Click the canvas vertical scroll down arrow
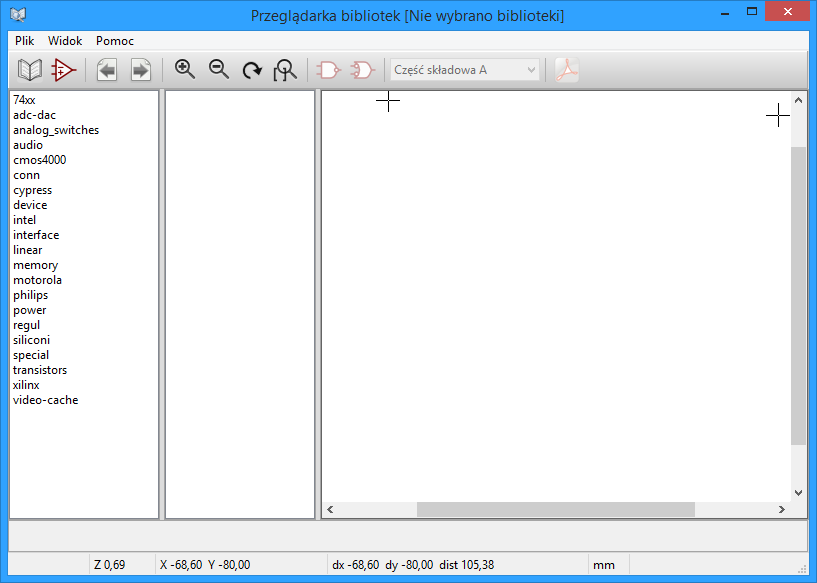The image size is (817, 583). point(798,492)
